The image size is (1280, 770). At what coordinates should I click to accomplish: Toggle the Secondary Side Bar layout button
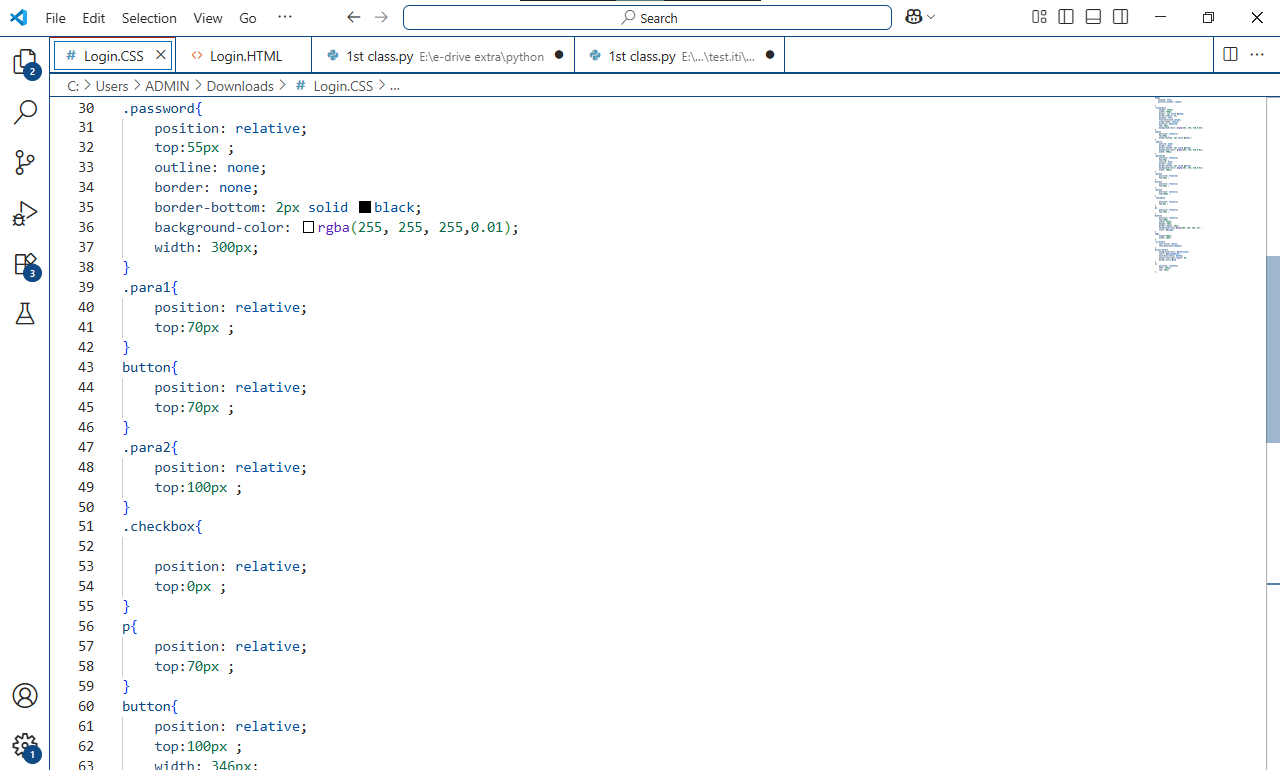(x=1121, y=17)
